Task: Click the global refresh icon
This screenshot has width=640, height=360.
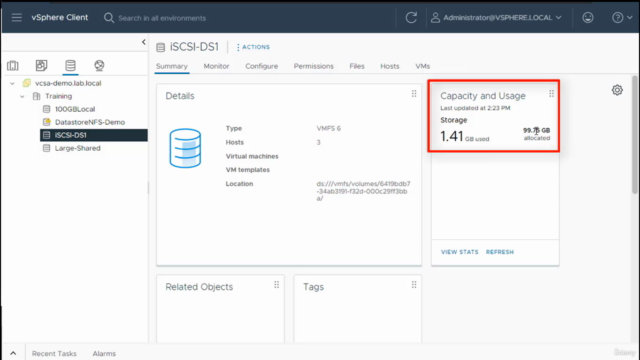Action: pyautogui.click(x=411, y=18)
